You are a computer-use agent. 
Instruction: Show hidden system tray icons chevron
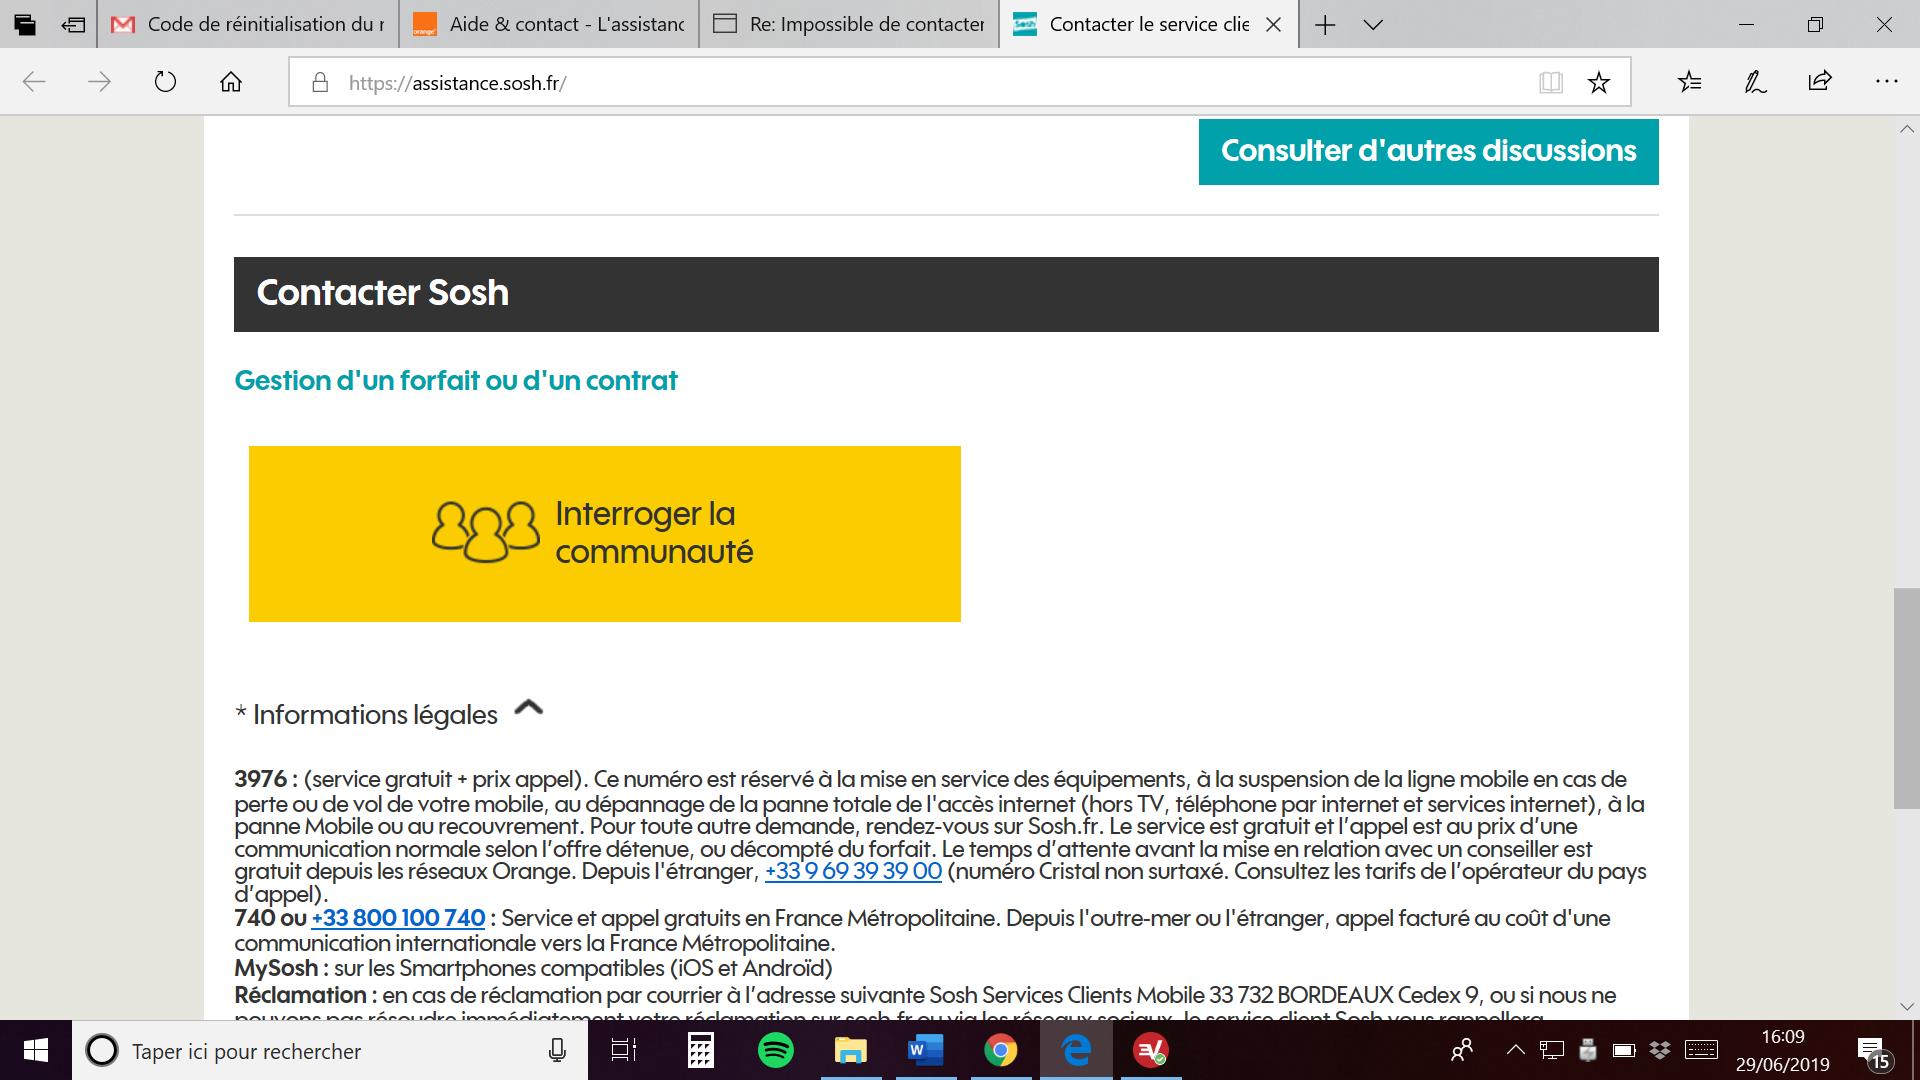point(1516,1050)
